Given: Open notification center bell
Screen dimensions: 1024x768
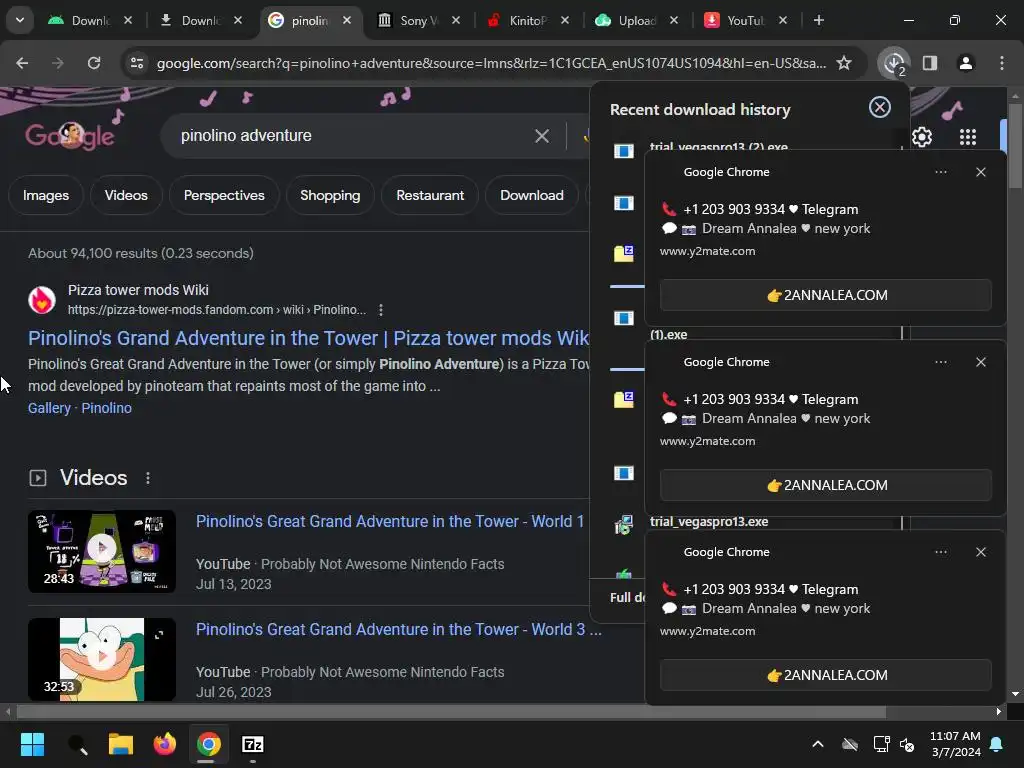Looking at the screenshot, I should point(997,744).
